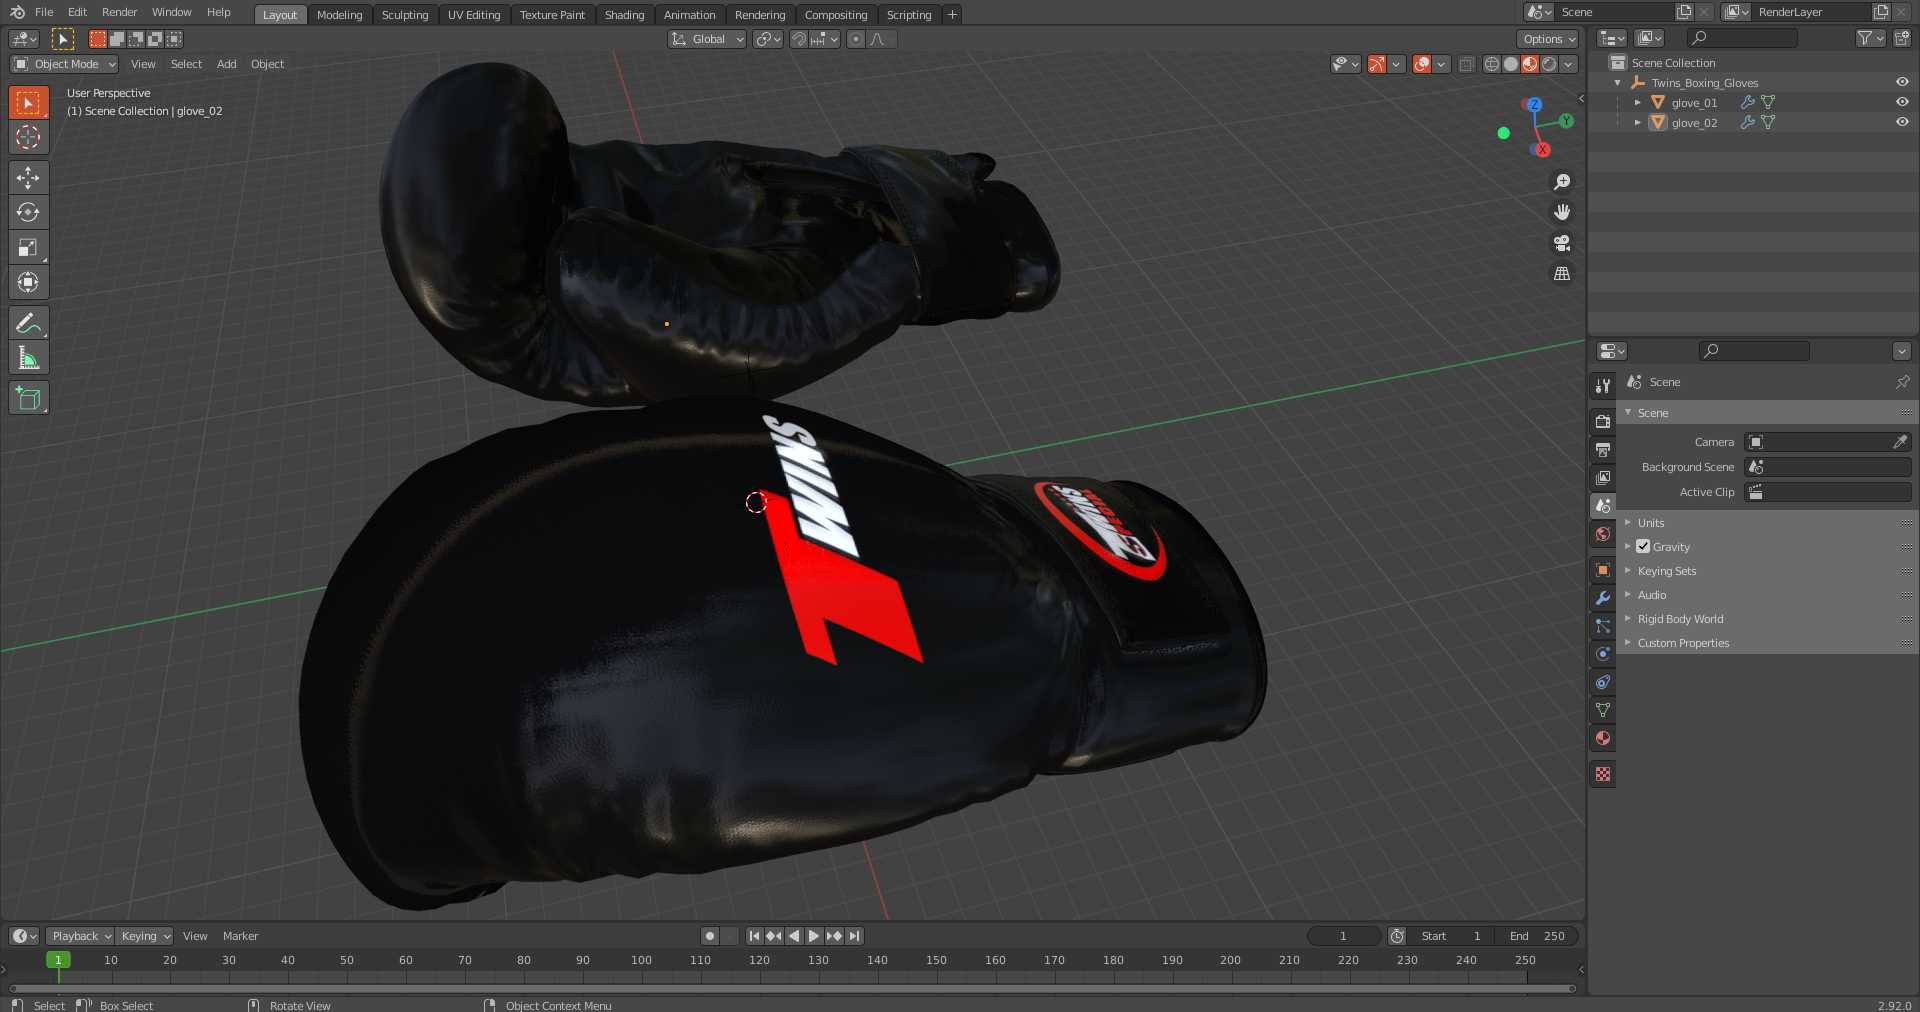Click the Pan view hand icon
Screen dimensions: 1920x1012
1561,212
